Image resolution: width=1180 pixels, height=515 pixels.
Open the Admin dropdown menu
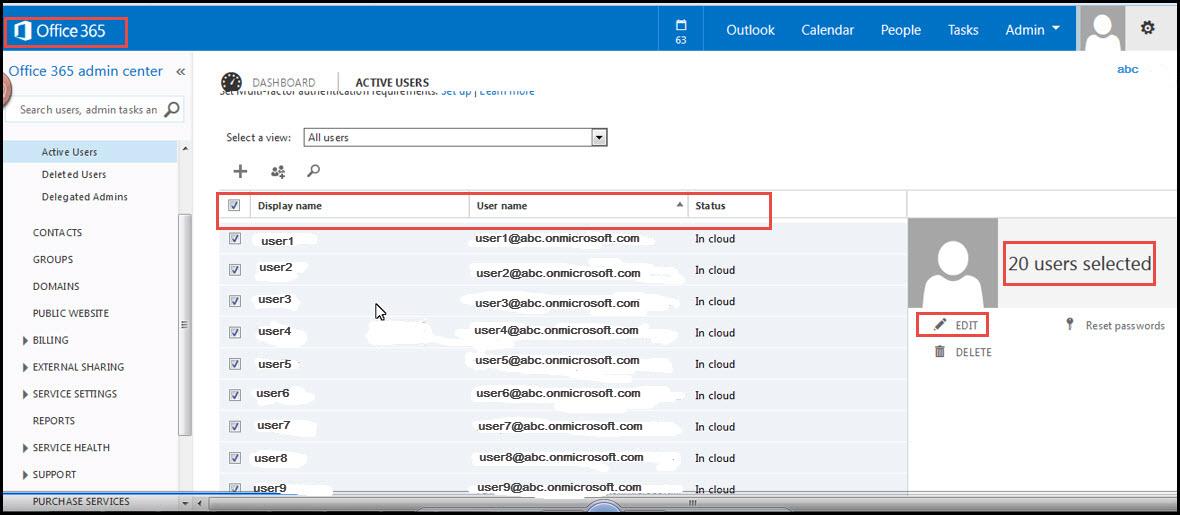tap(1032, 30)
